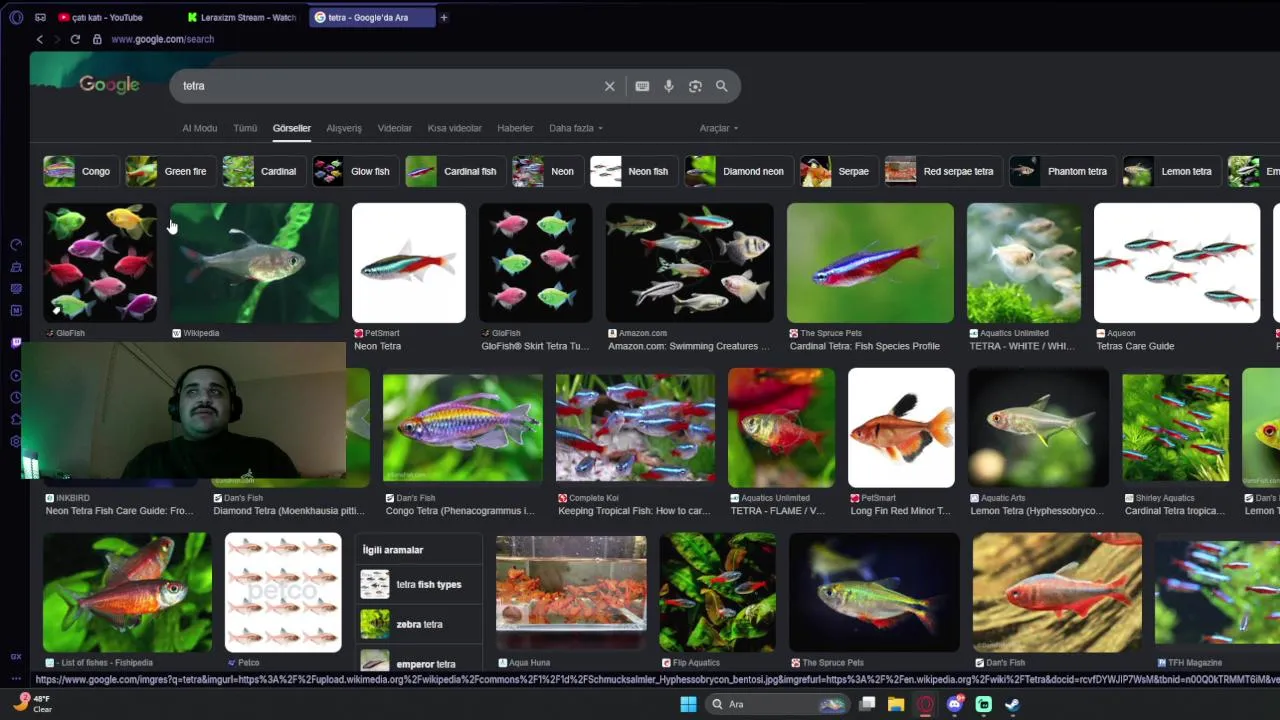Screen dimensions: 1280x720
Task: Open the settings gear in Opera sidebar
Action: pyautogui.click(x=16, y=441)
